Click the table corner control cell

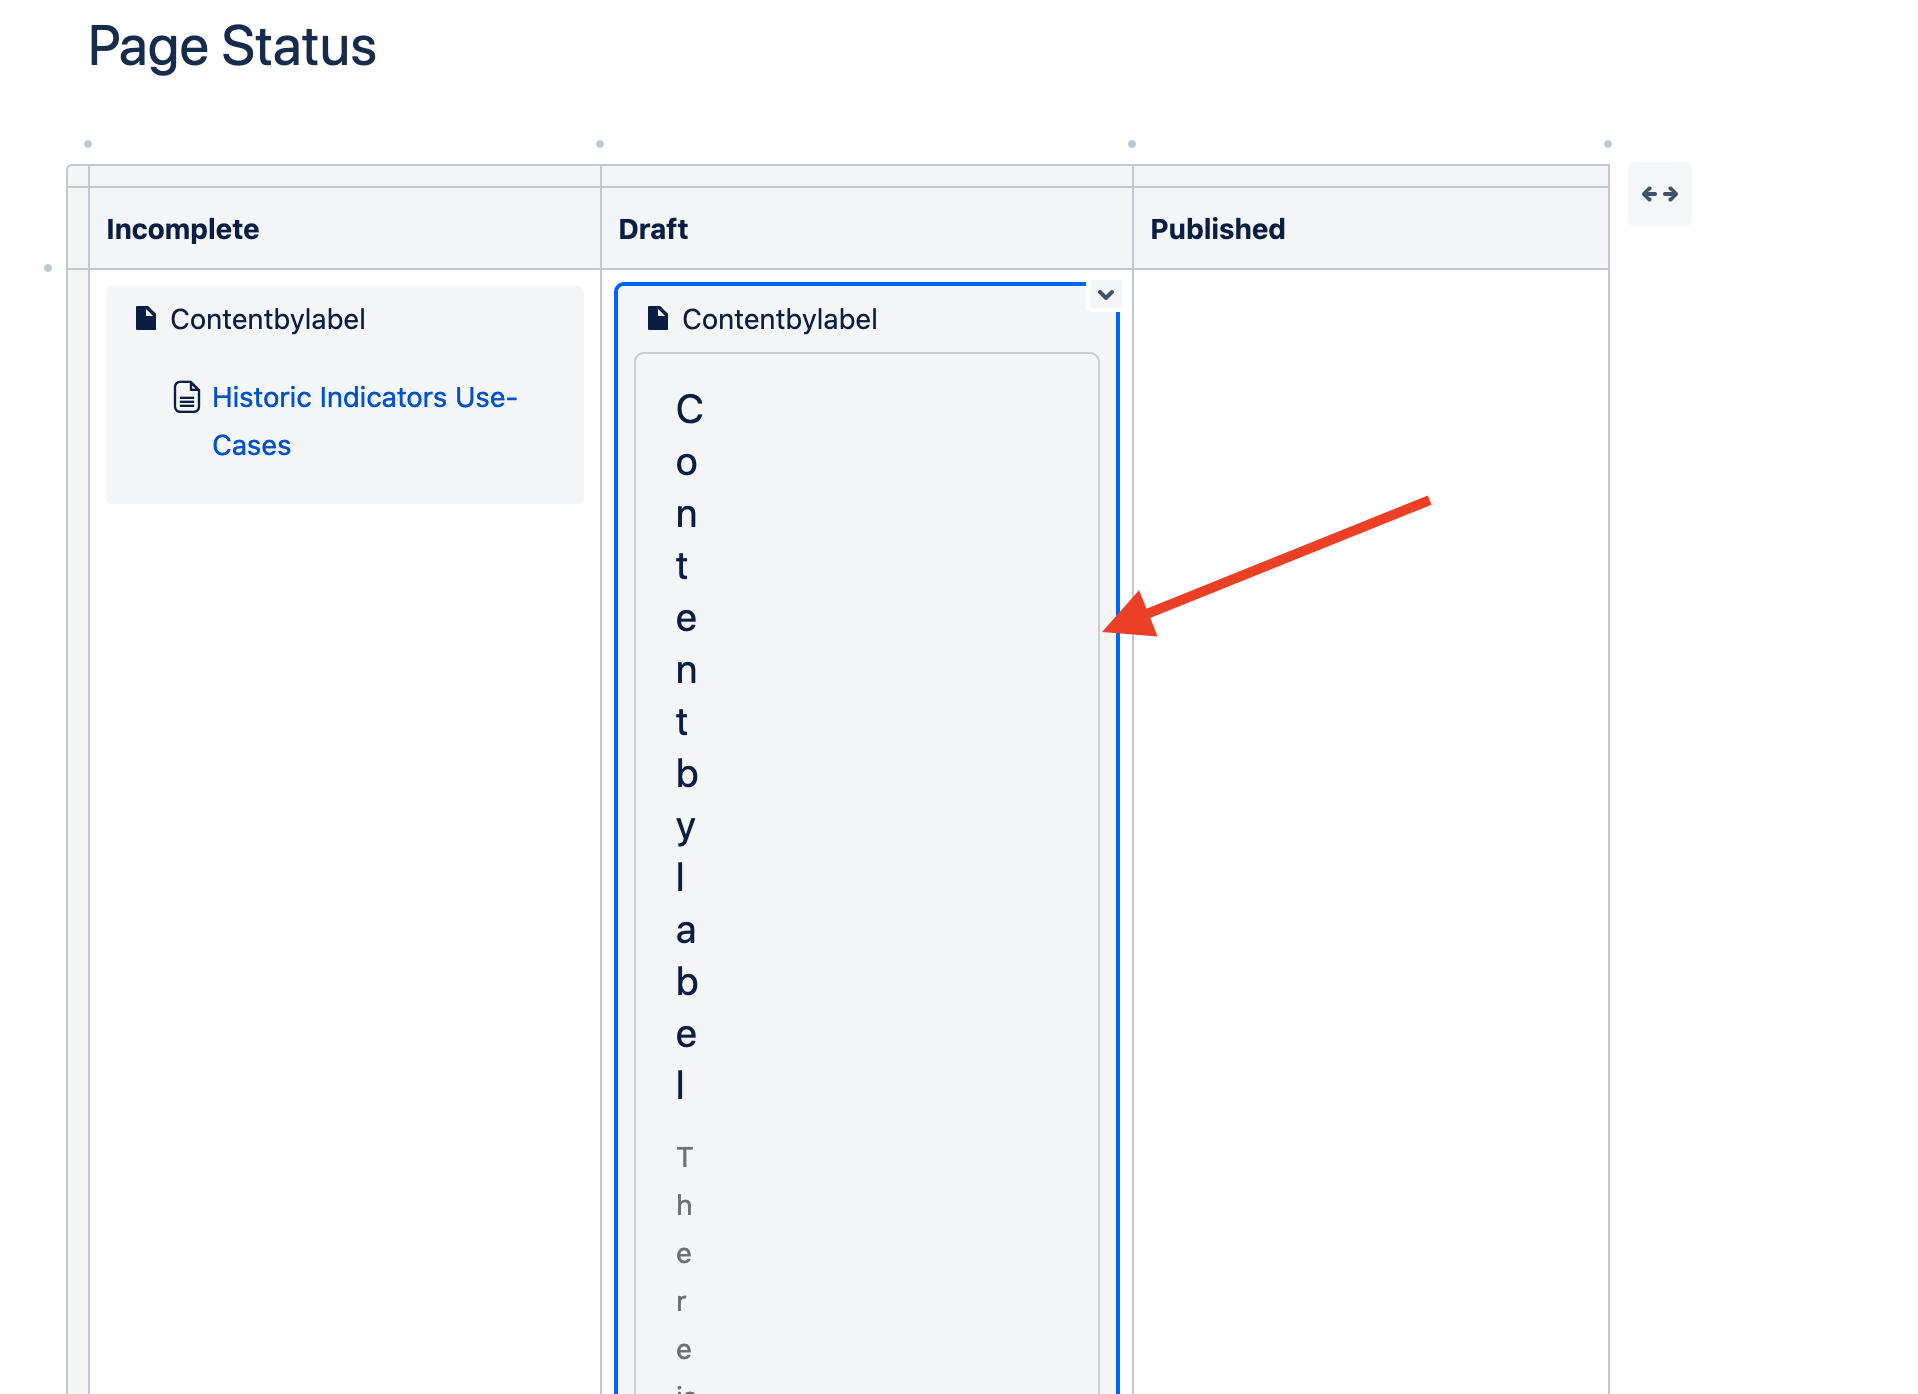pyautogui.click(x=78, y=176)
